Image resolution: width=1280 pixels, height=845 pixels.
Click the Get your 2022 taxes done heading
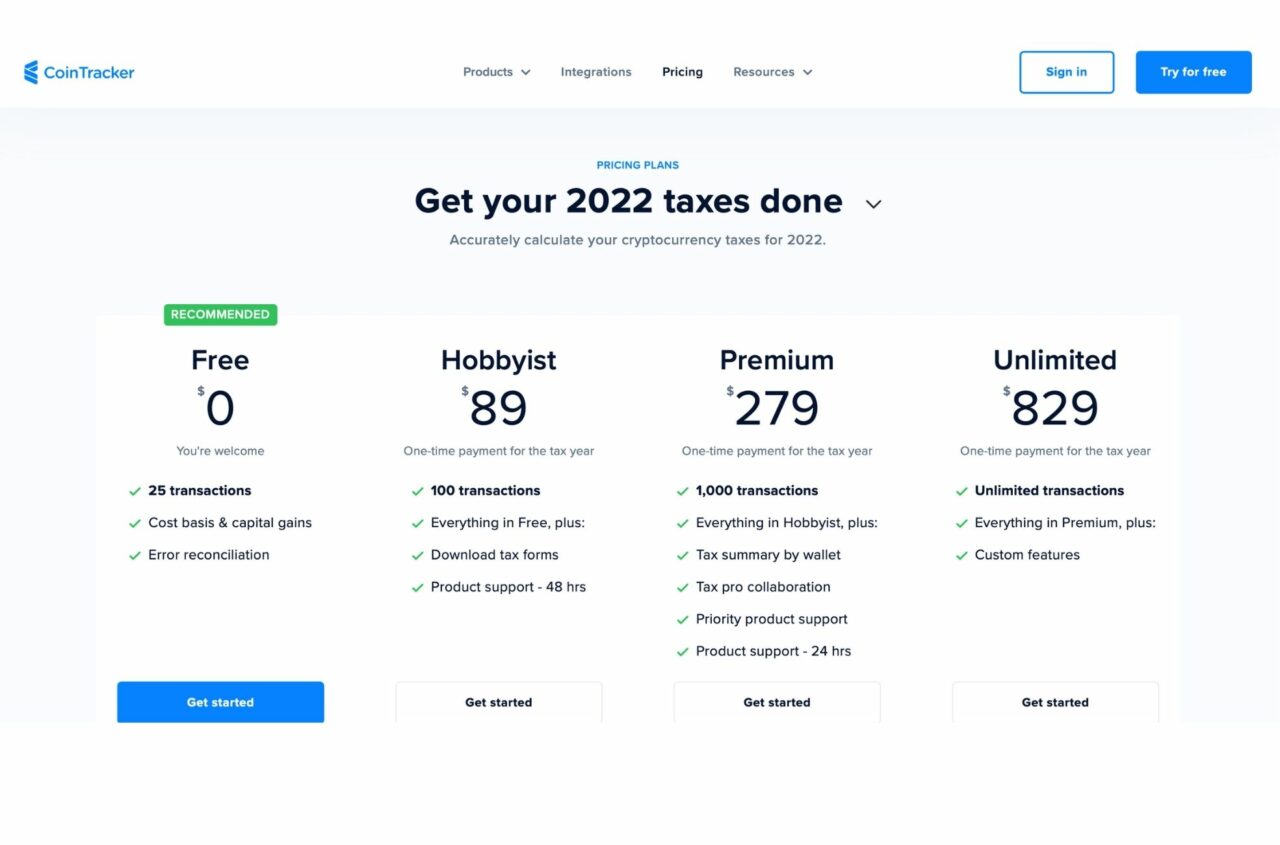(x=628, y=201)
